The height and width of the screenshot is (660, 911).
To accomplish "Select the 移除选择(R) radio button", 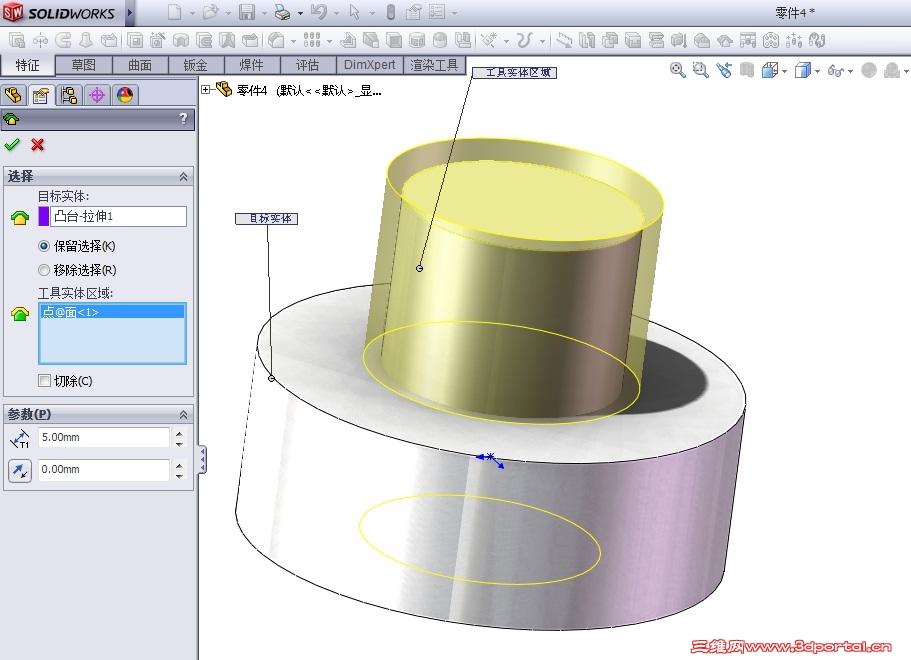I will point(44,270).
